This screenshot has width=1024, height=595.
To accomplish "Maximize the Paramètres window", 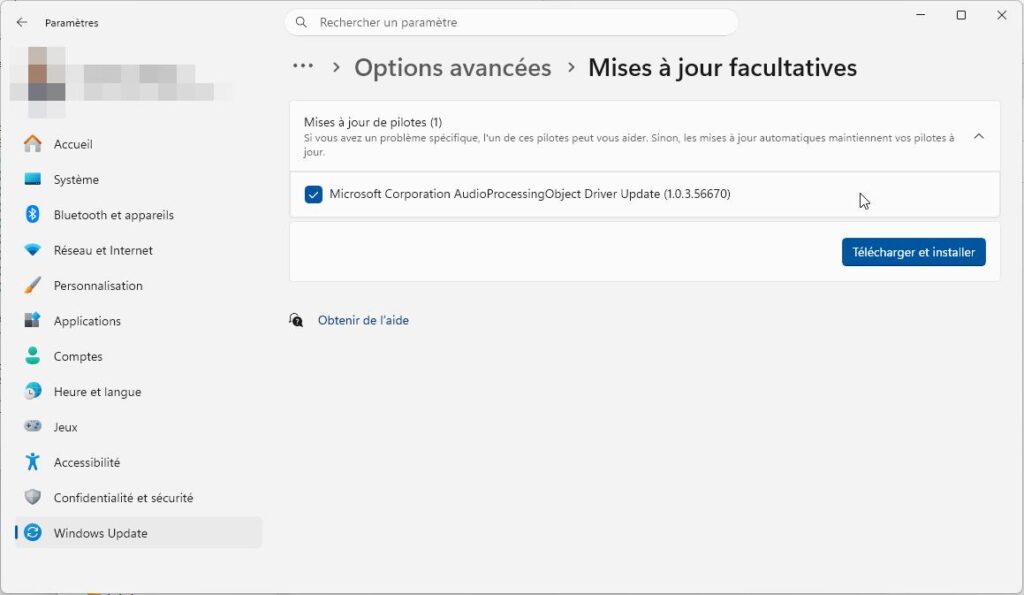I will click(961, 15).
